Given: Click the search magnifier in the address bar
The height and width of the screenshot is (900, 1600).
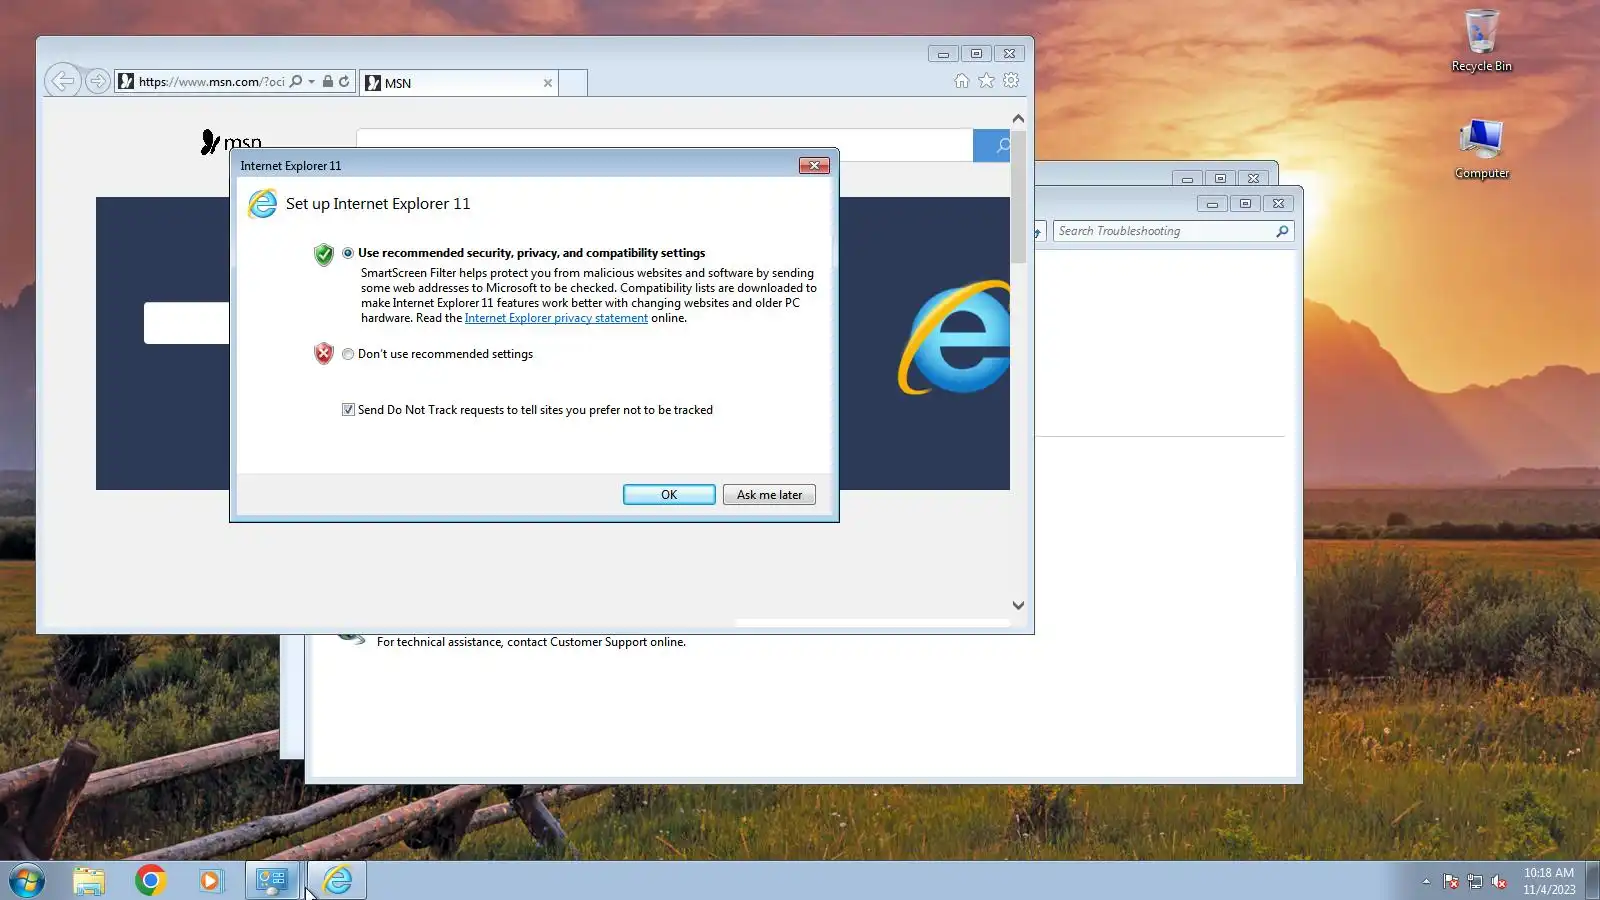Looking at the screenshot, I should (296, 82).
